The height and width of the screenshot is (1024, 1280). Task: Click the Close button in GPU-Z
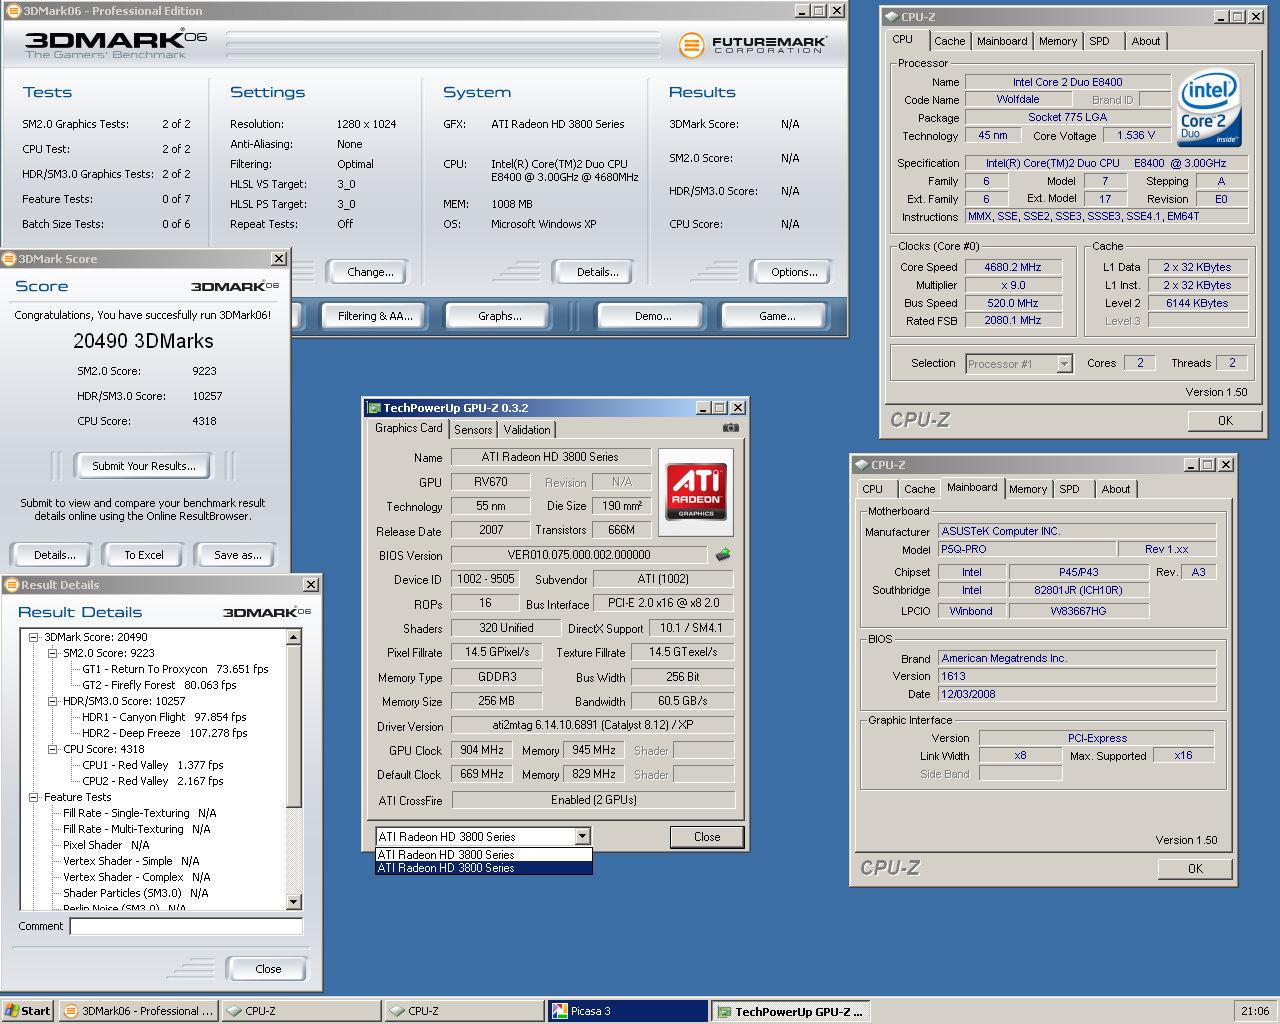tap(707, 837)
